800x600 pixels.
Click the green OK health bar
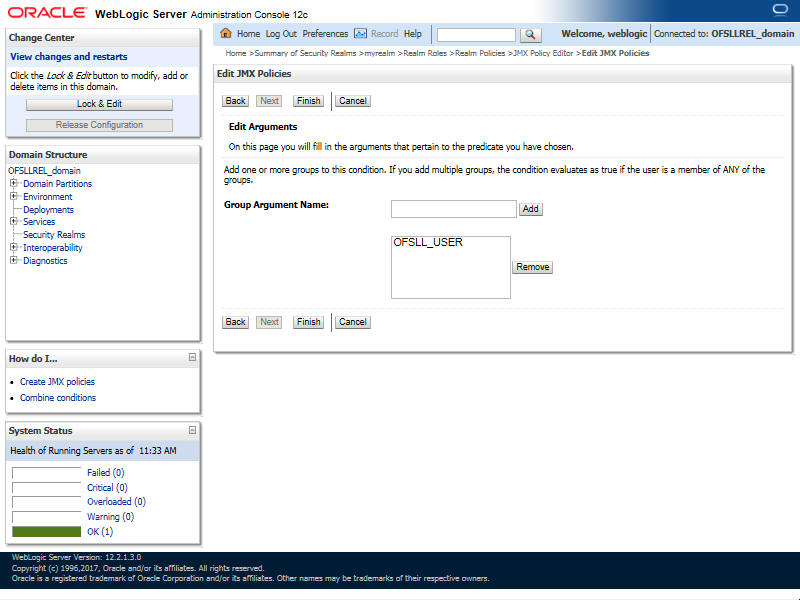click(x=46, y=532)
